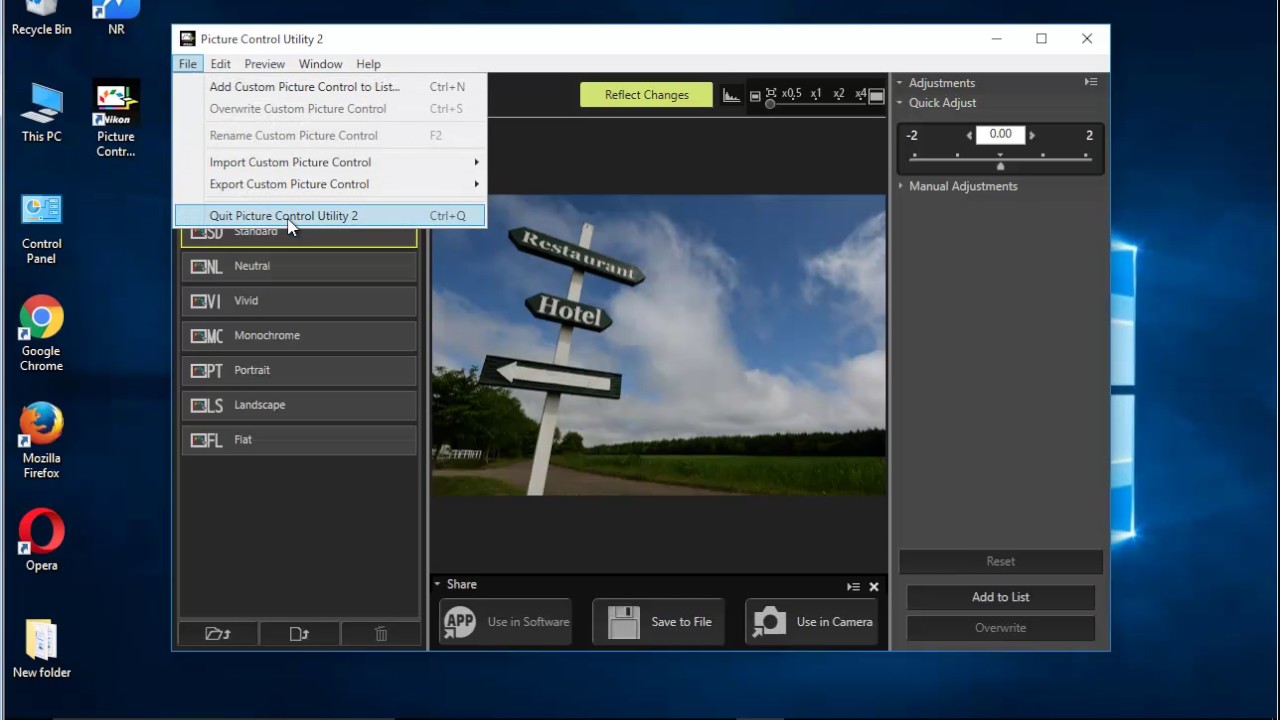Select the Vivid picture control
Image resolution: width=1280 pixels, height=720 pixels.
(299, 301)
